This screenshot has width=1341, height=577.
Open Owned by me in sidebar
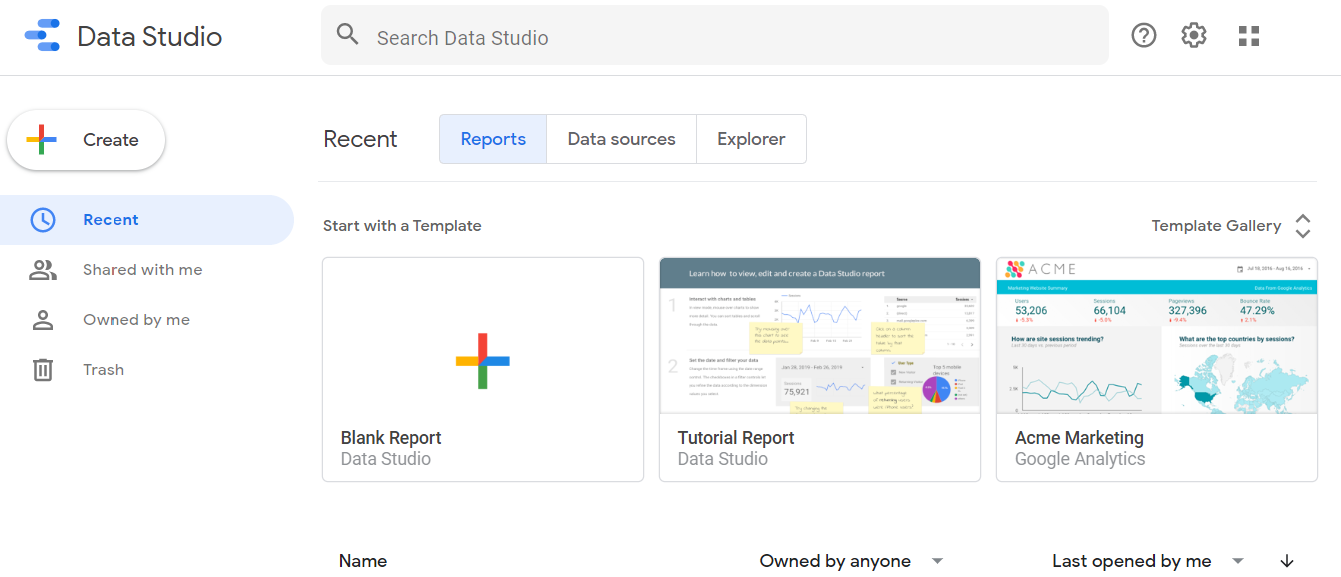(147, 320)
